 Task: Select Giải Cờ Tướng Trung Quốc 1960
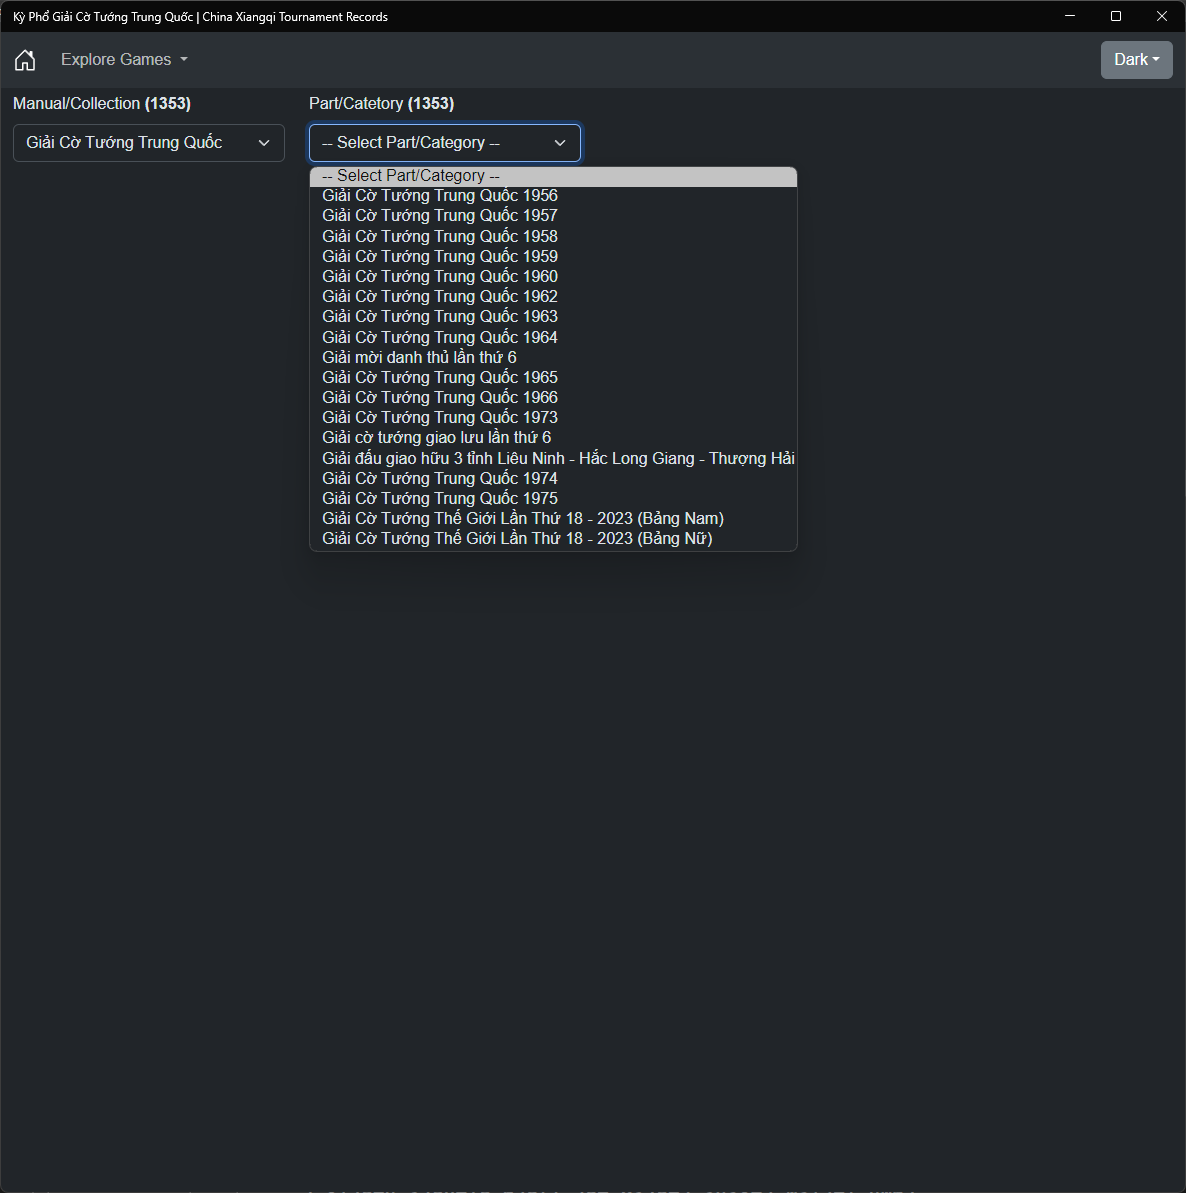pos(553,276)
